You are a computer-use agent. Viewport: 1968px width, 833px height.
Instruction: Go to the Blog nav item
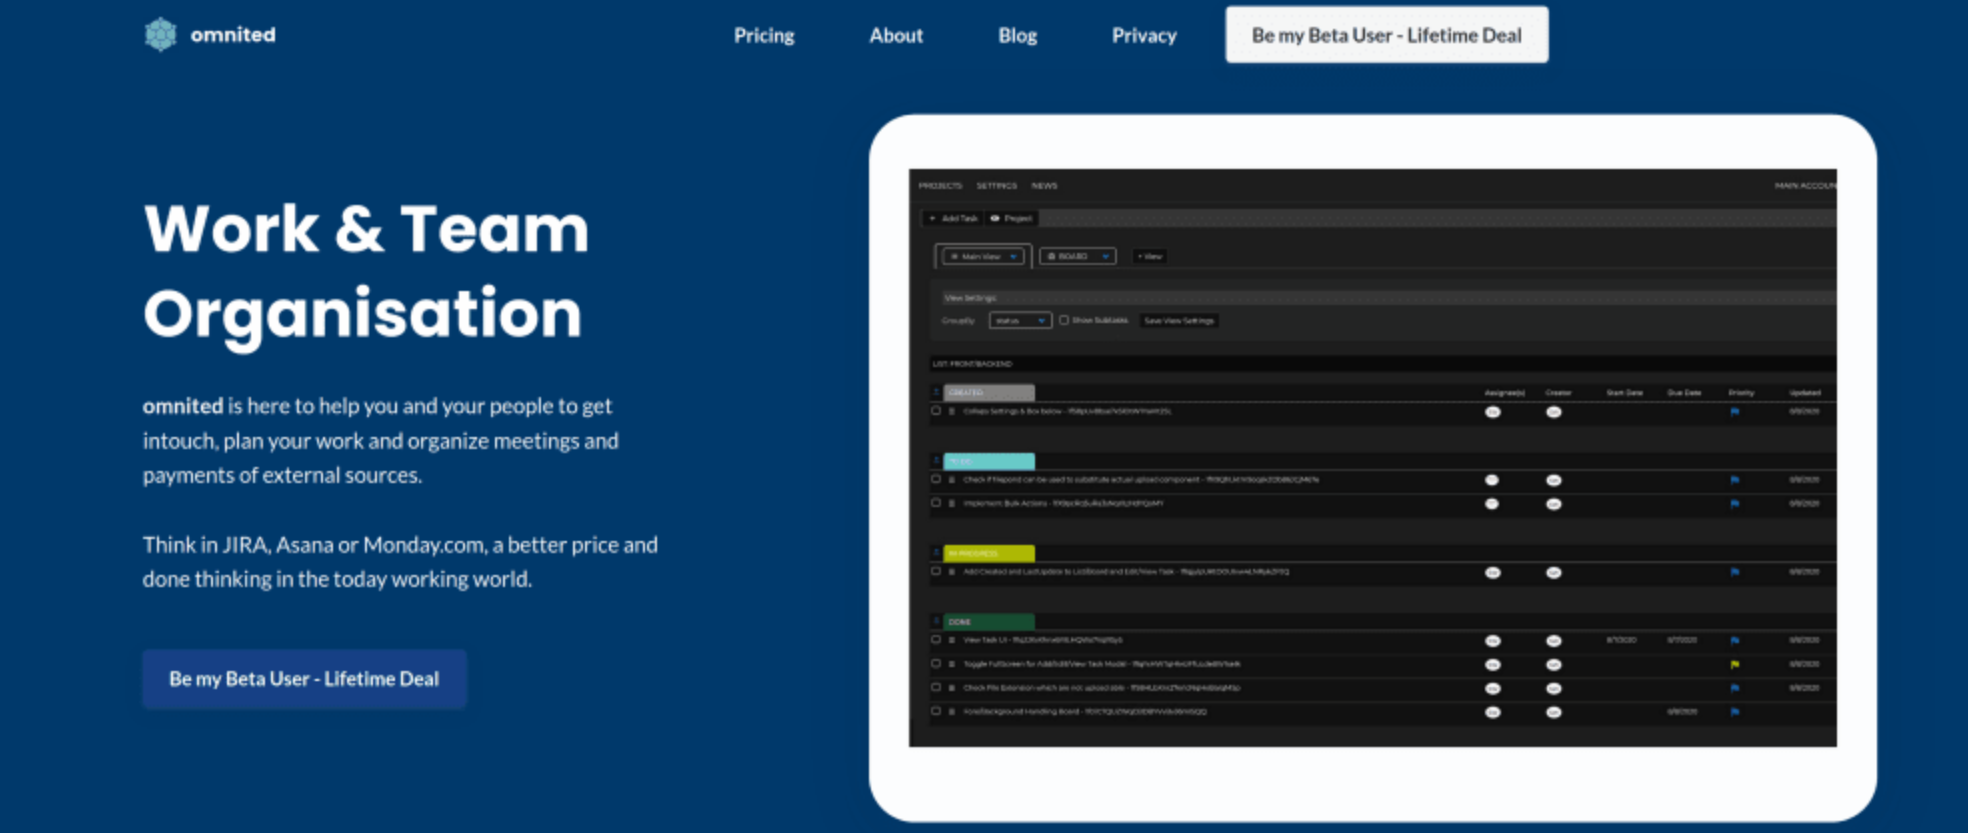(1017, 36)
